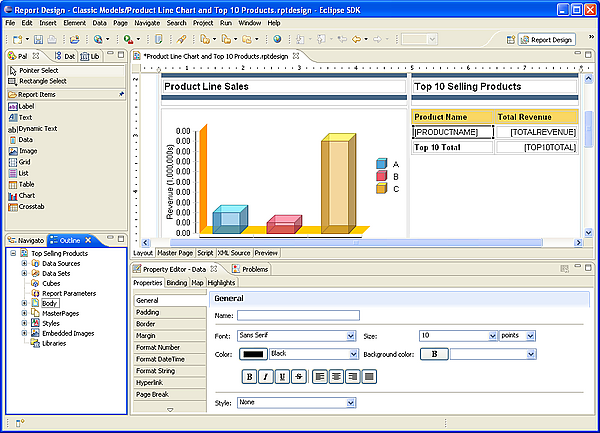Open the File menu
The image size is (600, 433).
pos(10,23)
